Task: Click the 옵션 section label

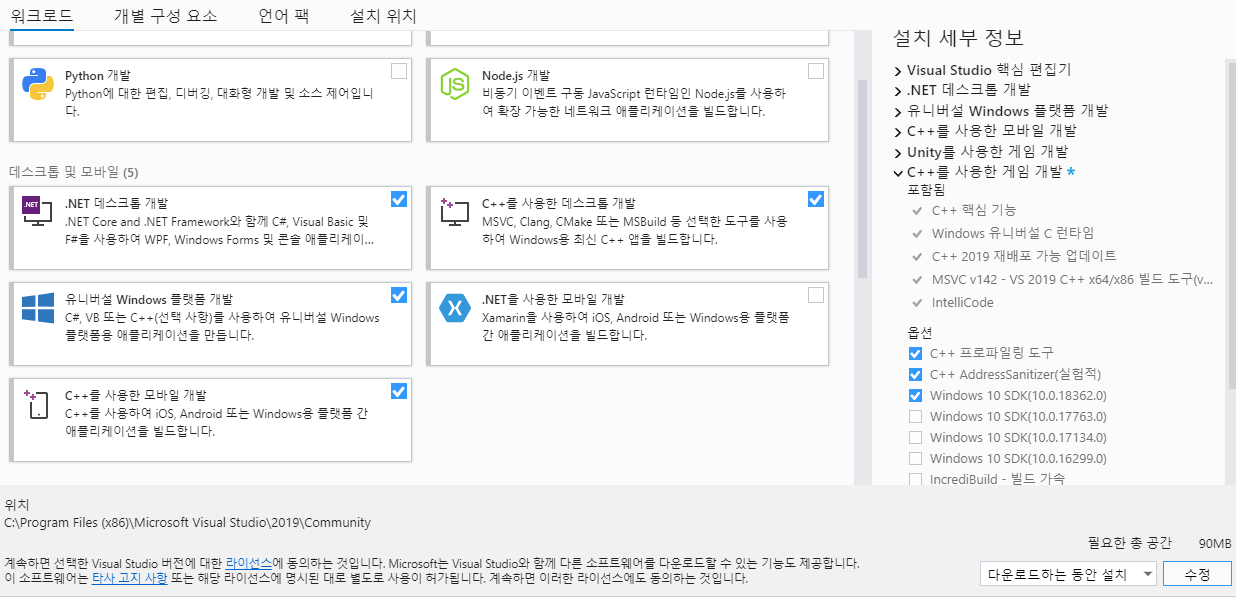Action: point(919,332)
